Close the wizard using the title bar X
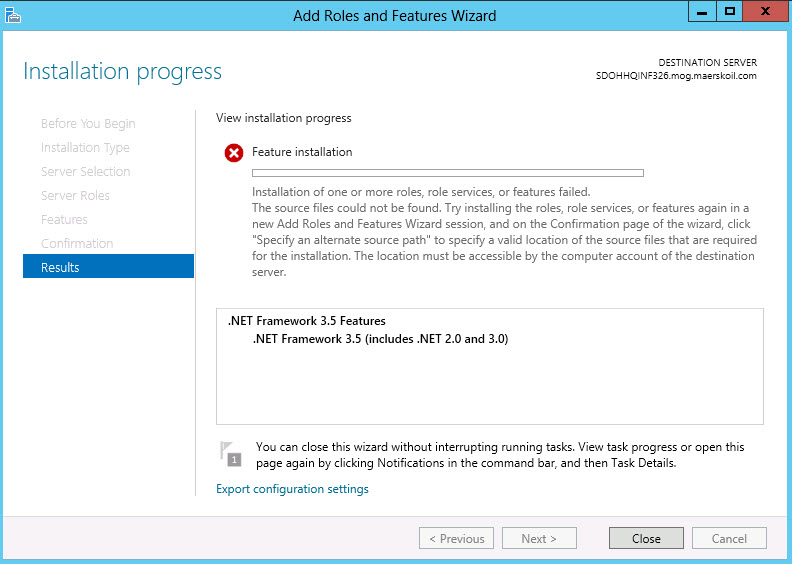 [x=765, y=11]
